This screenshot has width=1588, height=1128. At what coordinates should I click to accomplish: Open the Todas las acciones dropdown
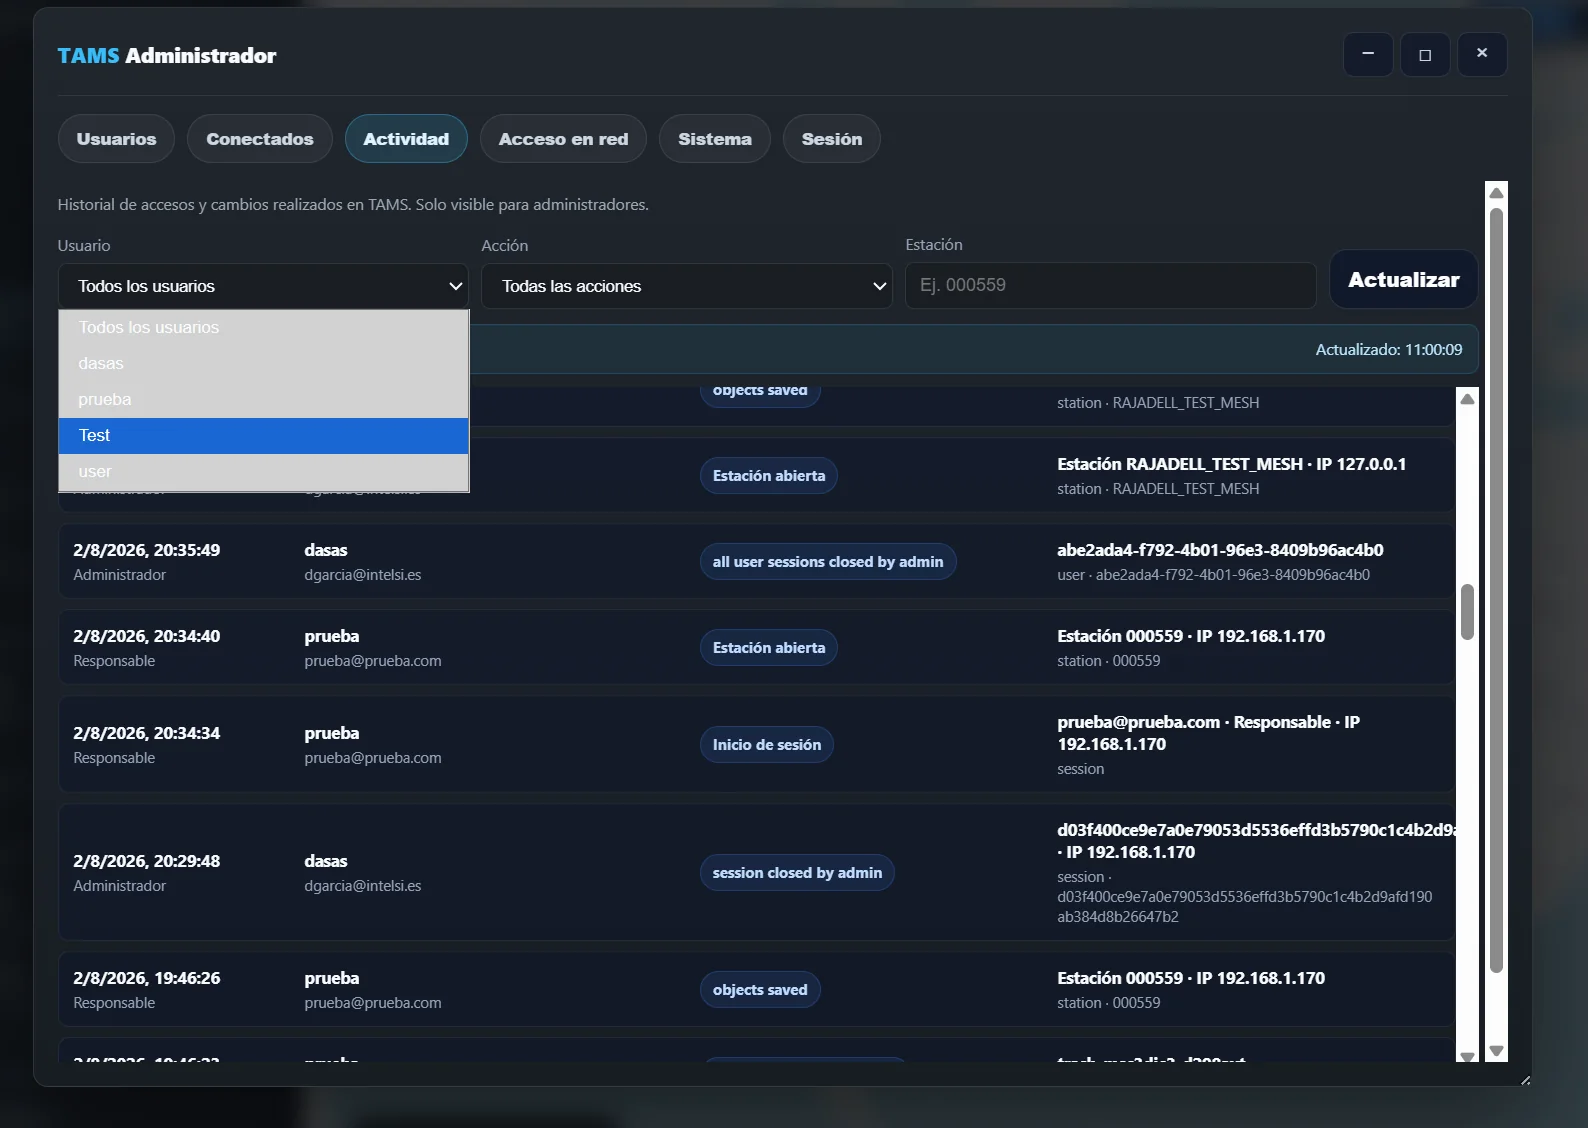tap(687, 286)
